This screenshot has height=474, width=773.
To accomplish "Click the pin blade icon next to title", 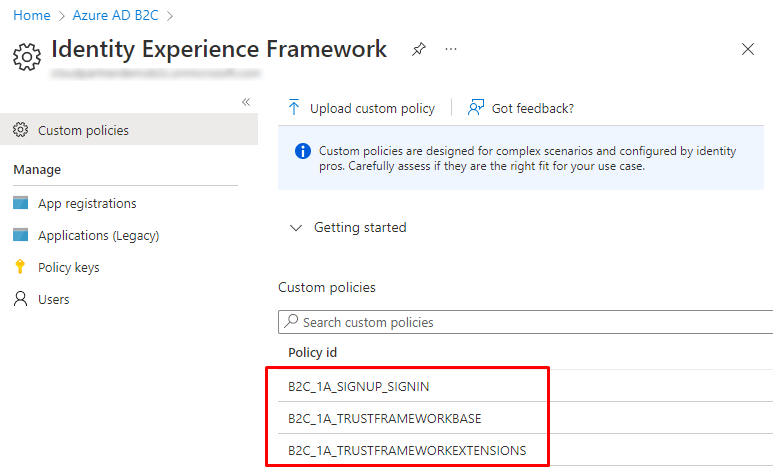I will pyautogui.click(x=419, y=50).
